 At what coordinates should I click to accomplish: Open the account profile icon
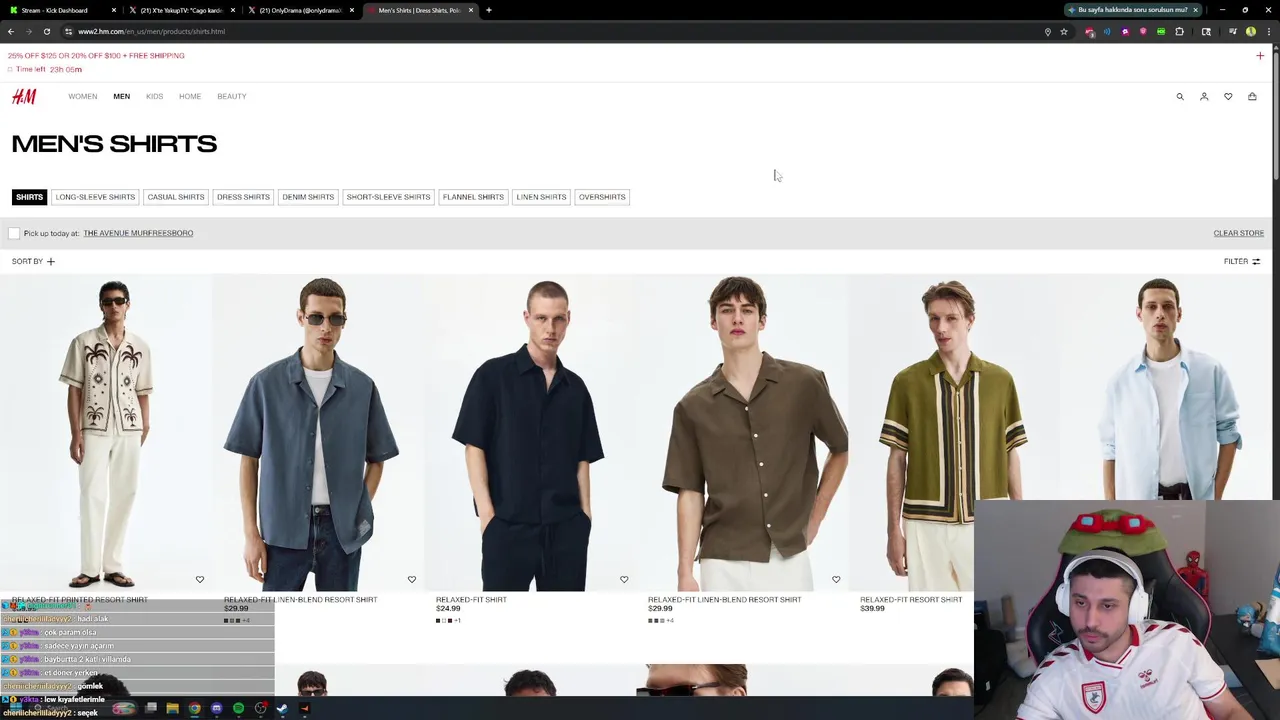(1204, 96)
